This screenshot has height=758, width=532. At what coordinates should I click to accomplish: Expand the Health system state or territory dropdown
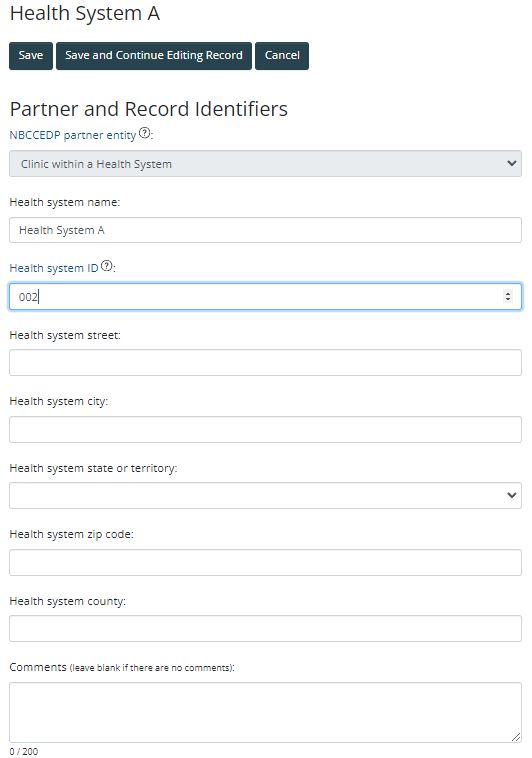click(265, 495)
